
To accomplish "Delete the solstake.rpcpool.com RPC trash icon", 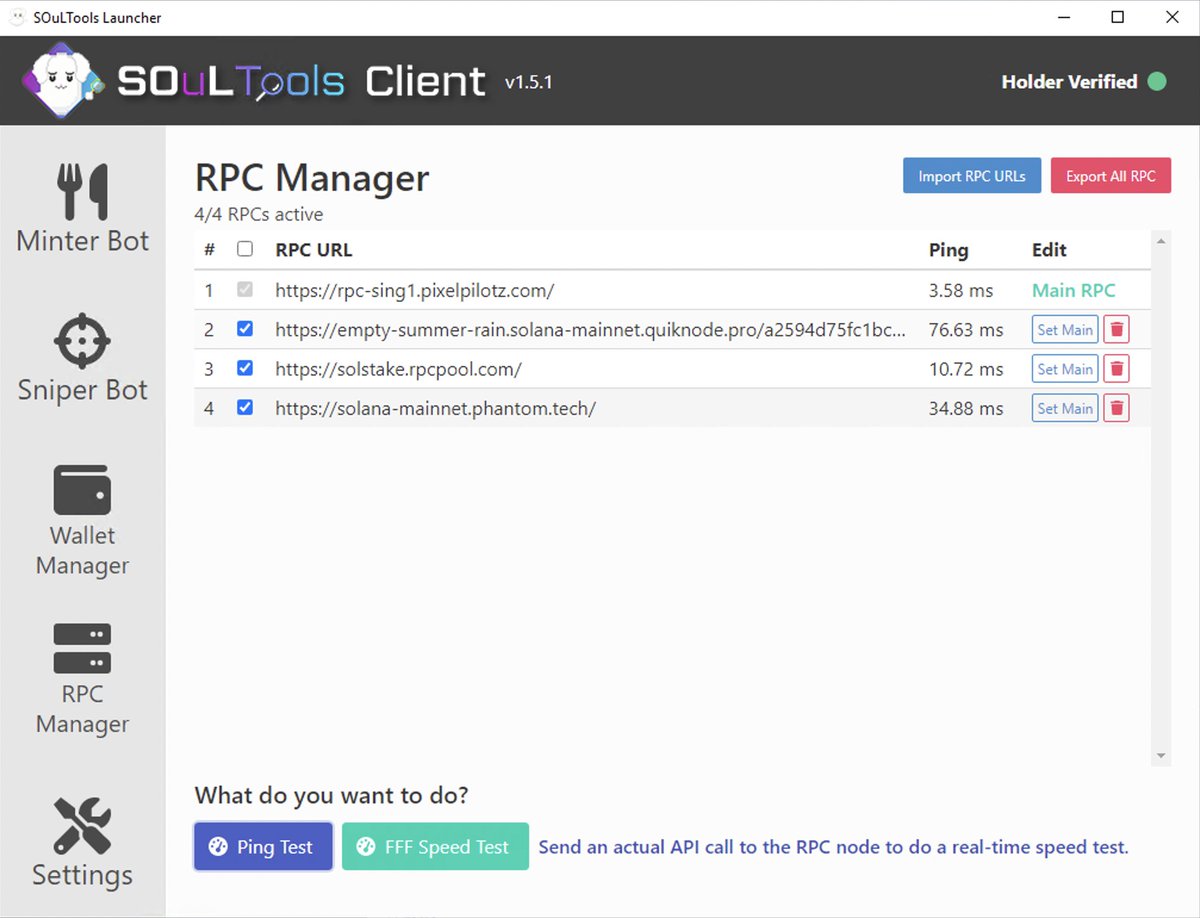I will [1117, 369].
